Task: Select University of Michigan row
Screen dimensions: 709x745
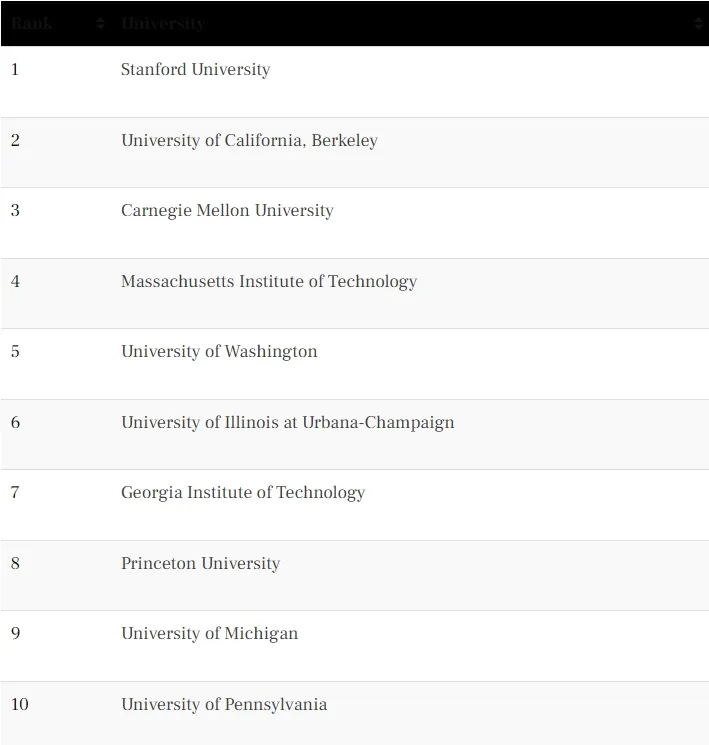Action: (x=354, y=646)
